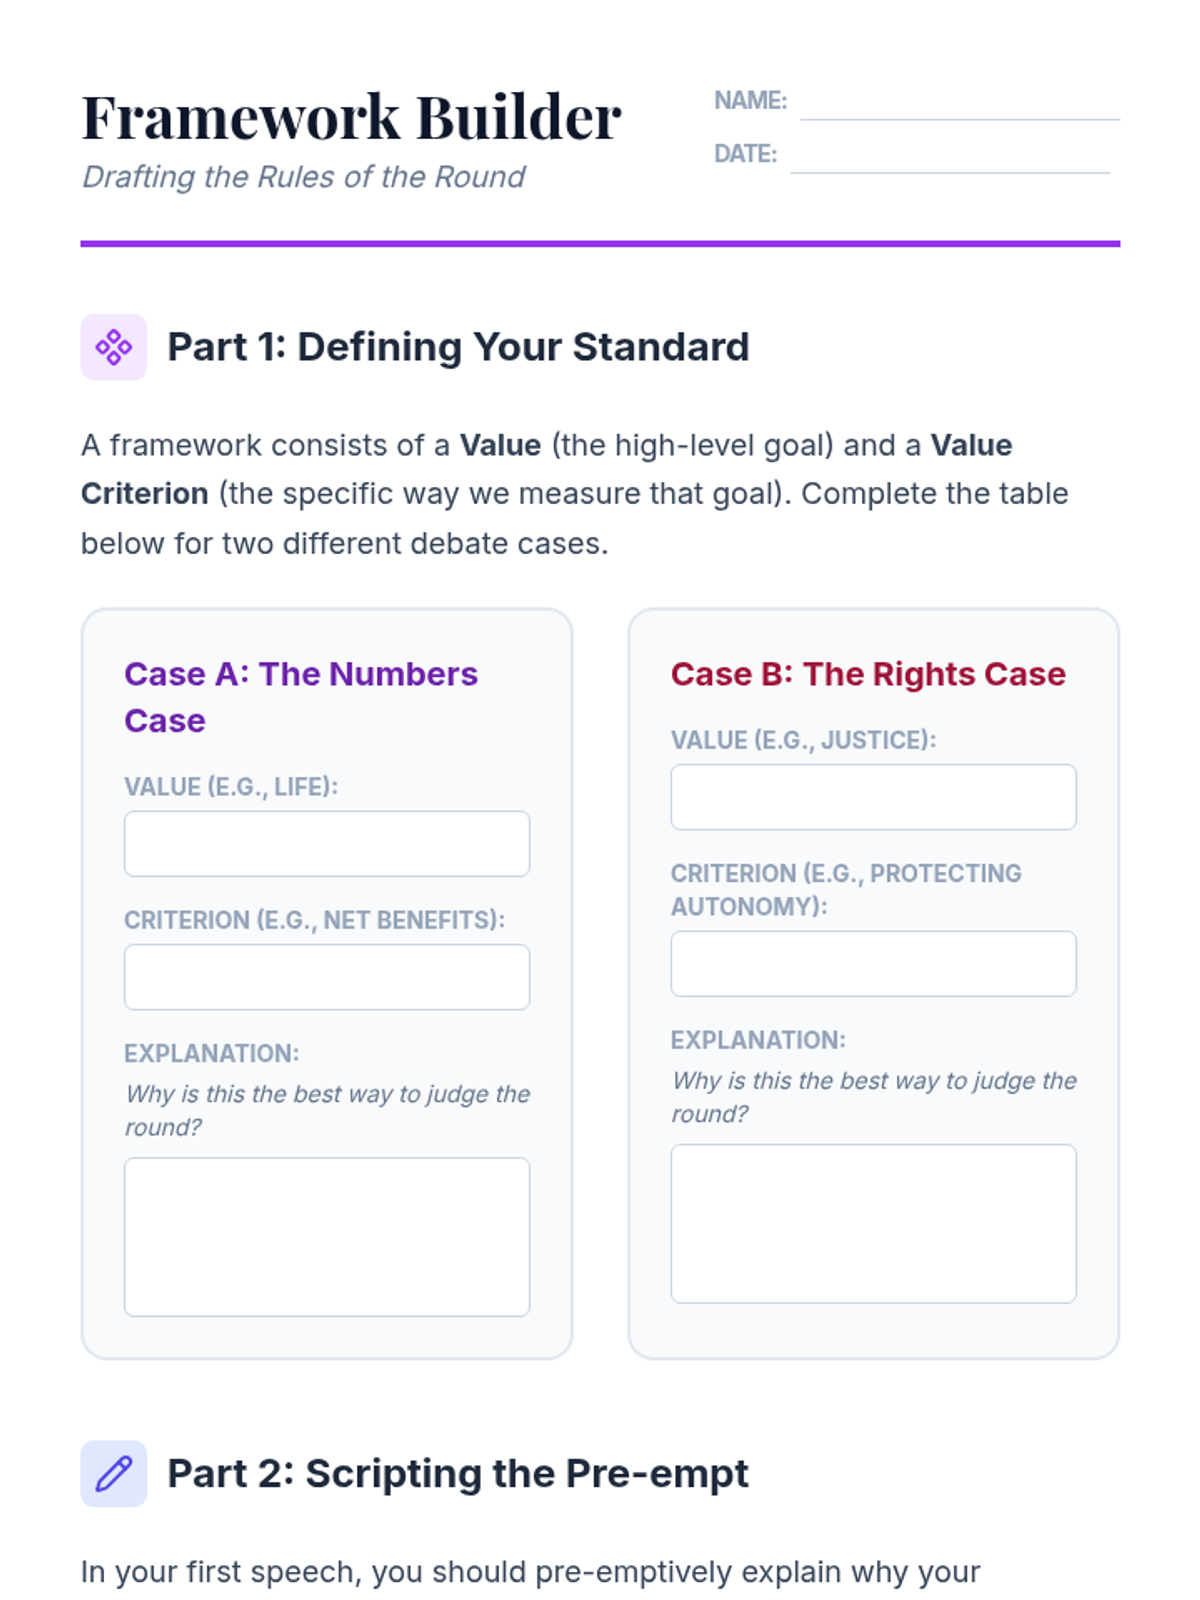Focus the Case A Value field

327,844
